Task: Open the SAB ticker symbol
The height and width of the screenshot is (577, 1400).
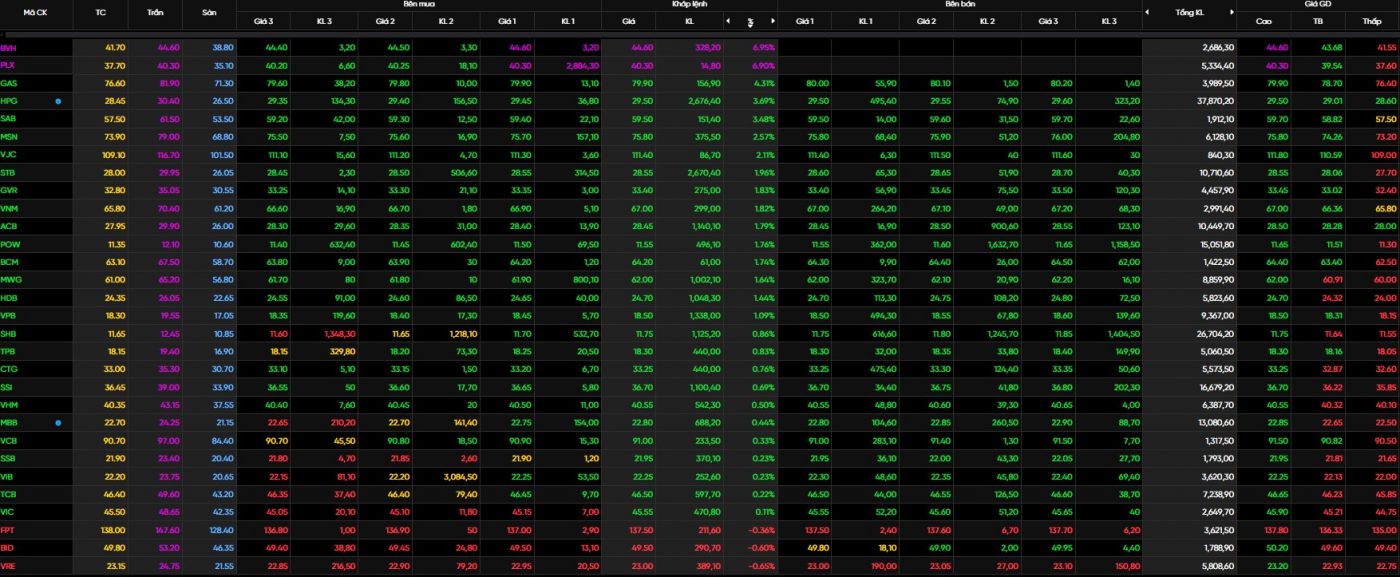Action: [x=9, y=119]
